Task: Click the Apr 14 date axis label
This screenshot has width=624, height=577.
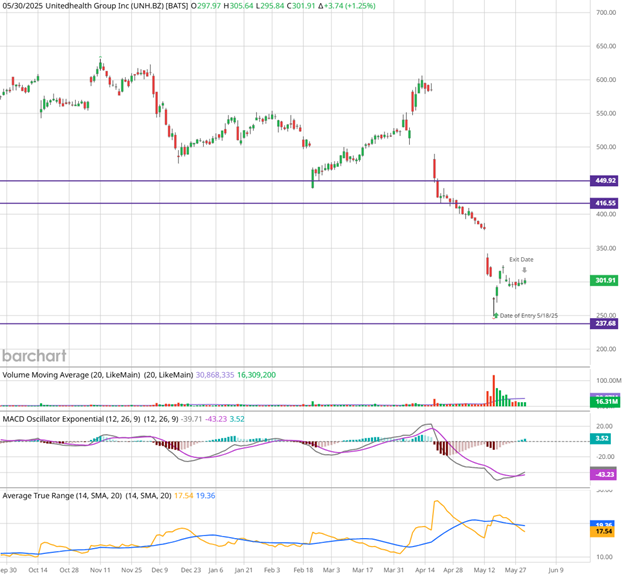Action: (x=425, y=570)
